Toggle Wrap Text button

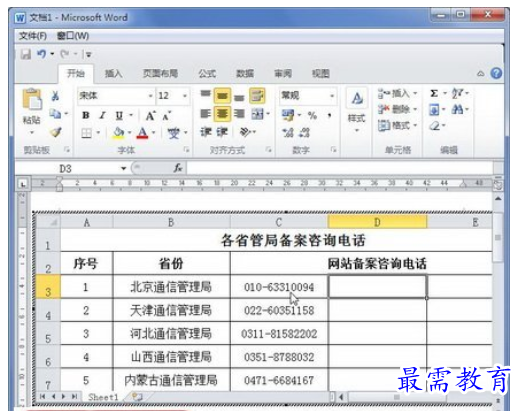257,96
